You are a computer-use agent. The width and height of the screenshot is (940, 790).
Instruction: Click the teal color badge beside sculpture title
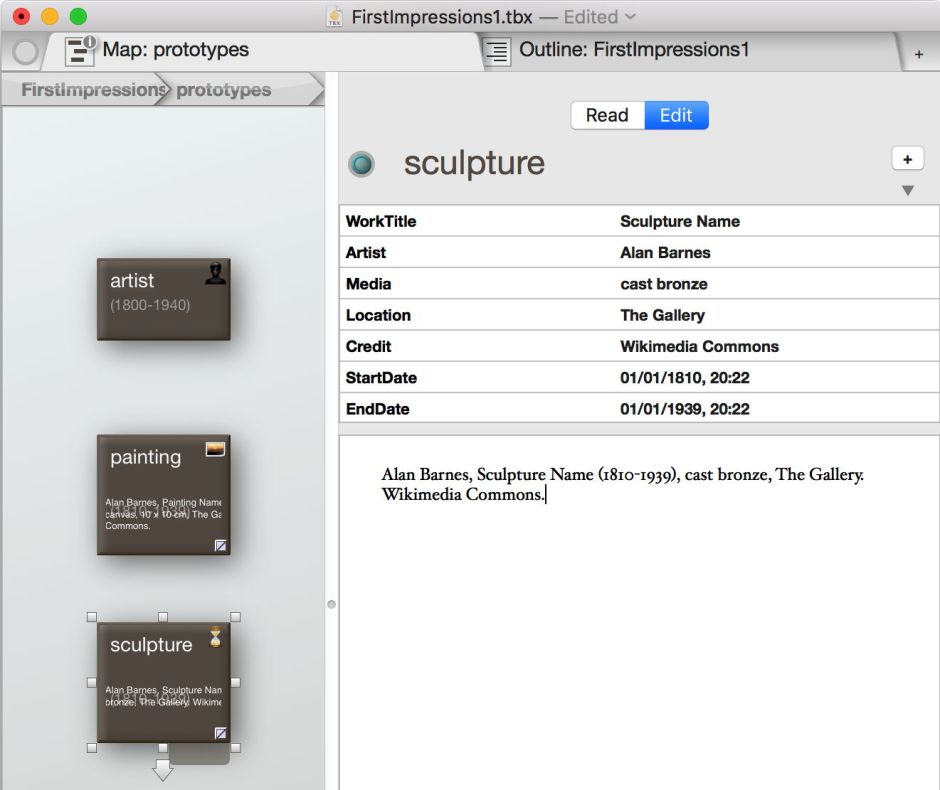coord(361,164)
